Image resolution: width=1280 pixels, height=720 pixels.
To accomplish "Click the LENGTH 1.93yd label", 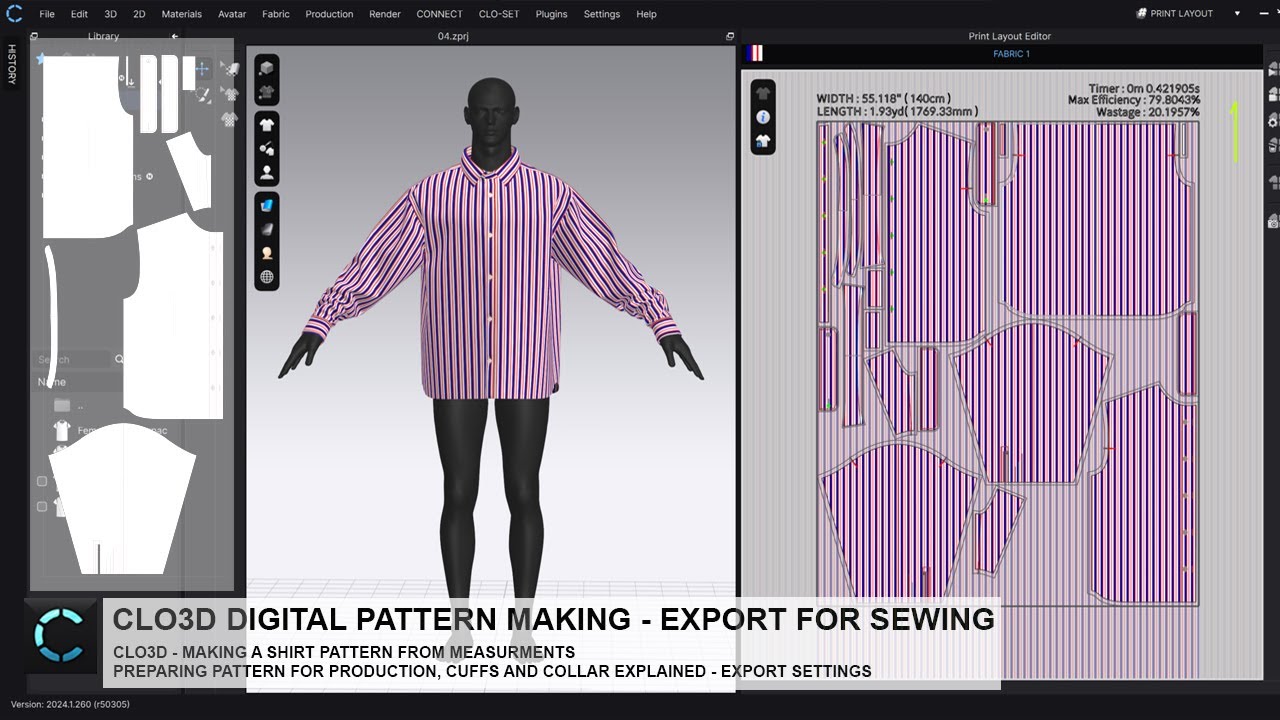I will coord(897,112).
